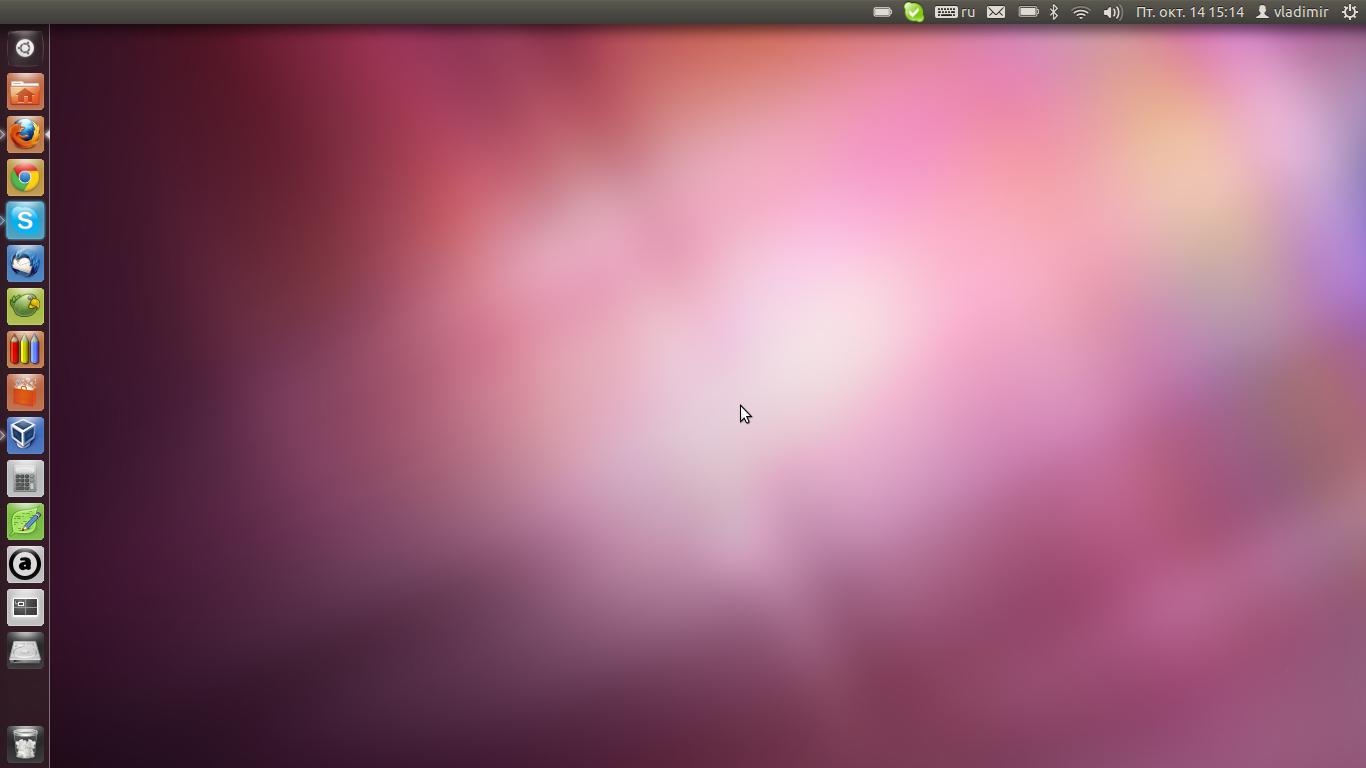Open the Dash home button
Screen dimensions: 1366x768
(25, 48)
